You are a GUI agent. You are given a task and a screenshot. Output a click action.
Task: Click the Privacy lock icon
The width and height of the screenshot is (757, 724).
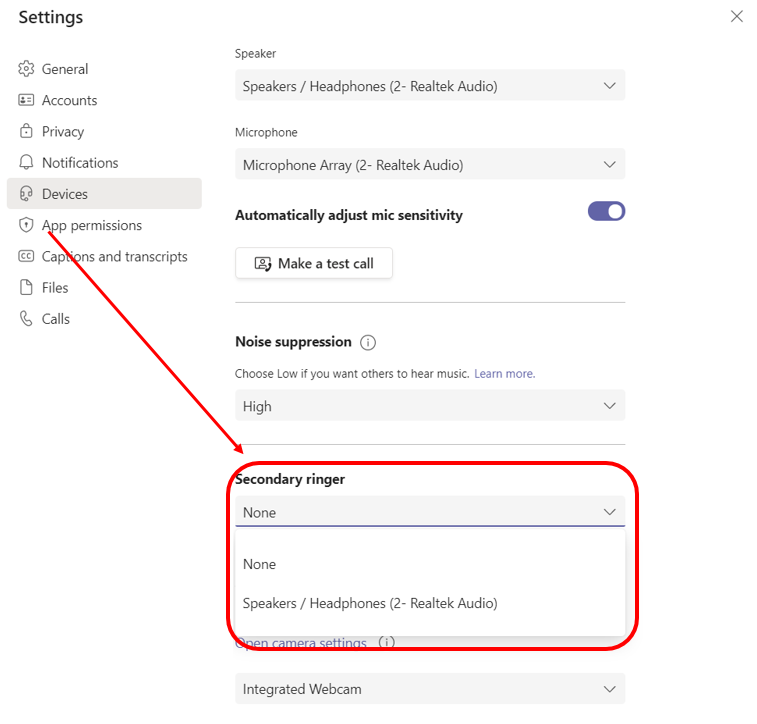pyautogui.click(x=26, y=131)
